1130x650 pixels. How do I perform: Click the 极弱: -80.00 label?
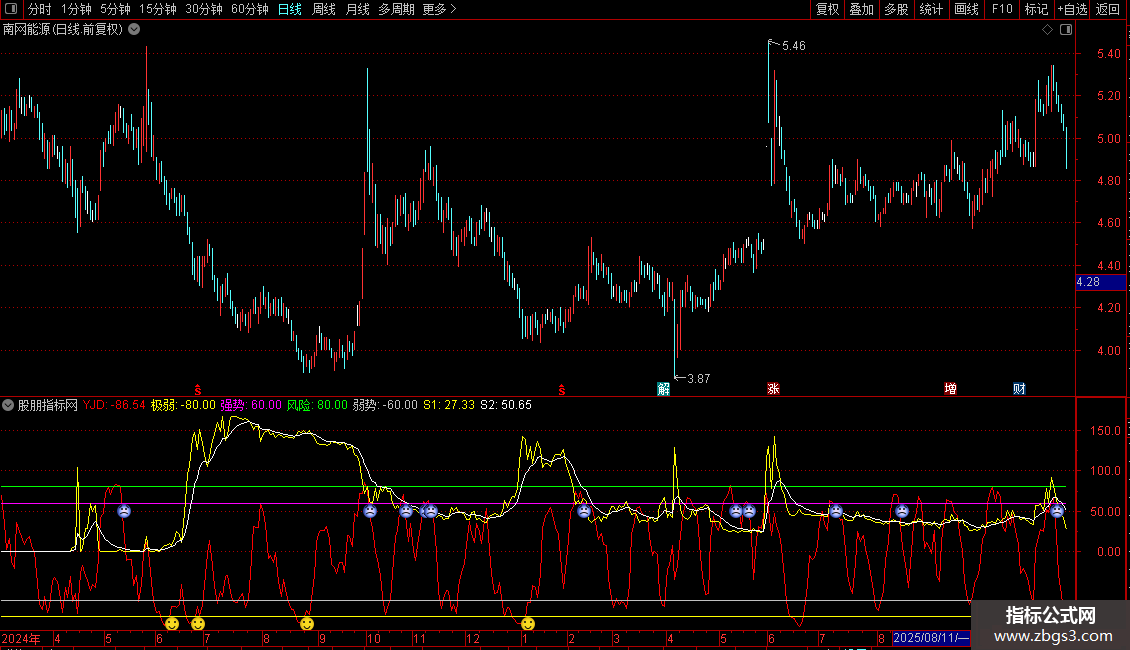[183, 405]
